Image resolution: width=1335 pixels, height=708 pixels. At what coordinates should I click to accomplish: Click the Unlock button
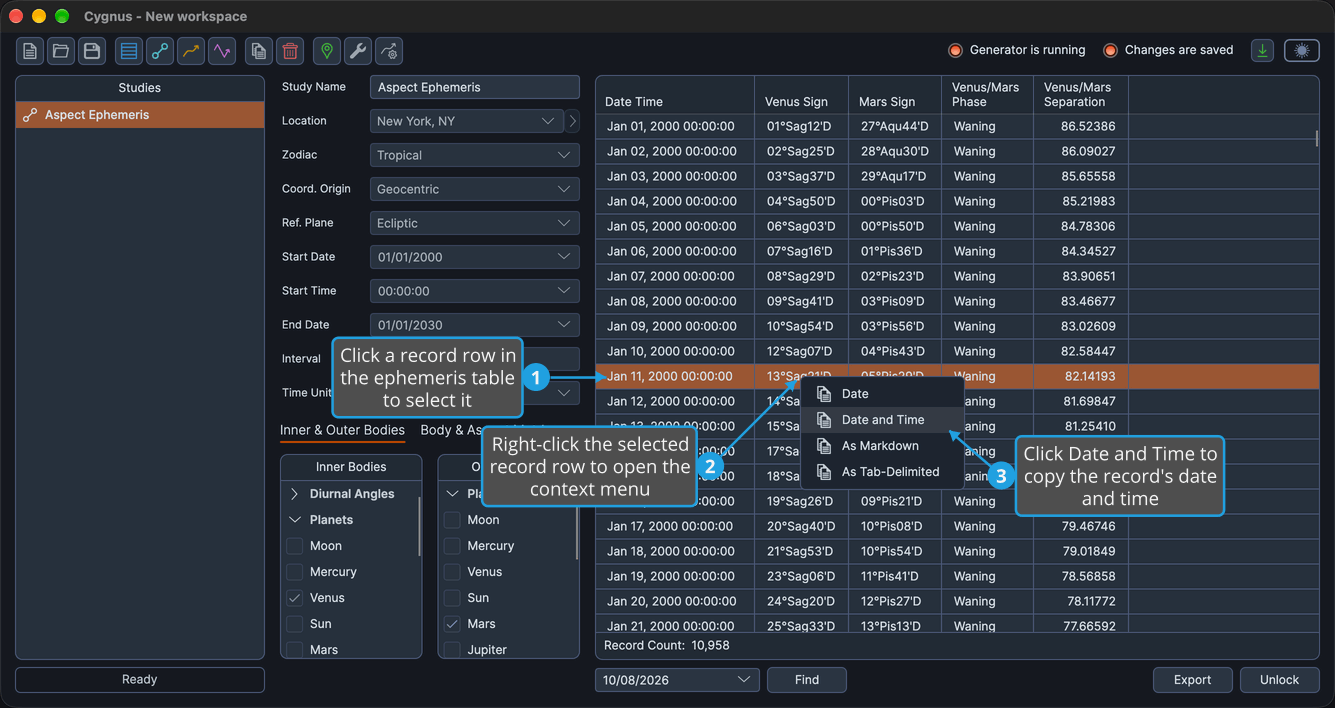[x=1279, y=680]
